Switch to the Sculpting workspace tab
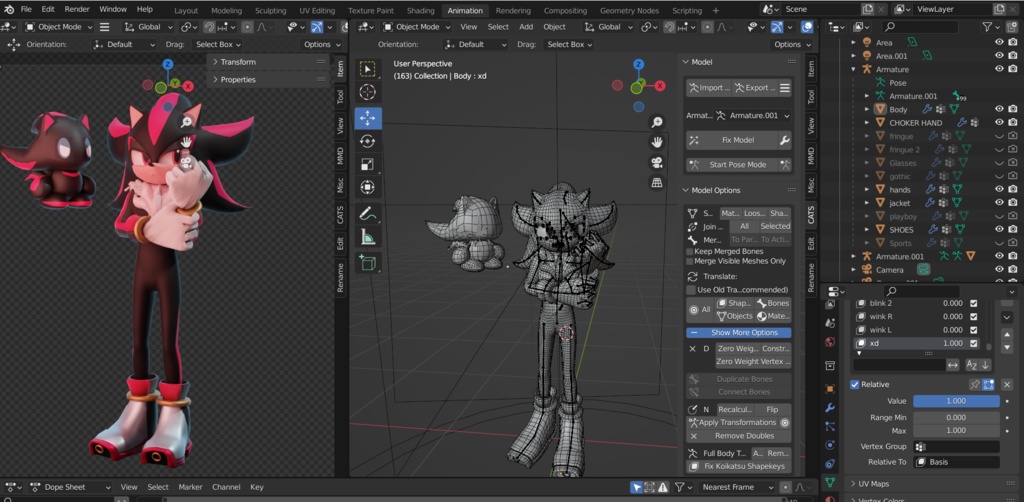The image size is (1024, 502). click(270, 10)
